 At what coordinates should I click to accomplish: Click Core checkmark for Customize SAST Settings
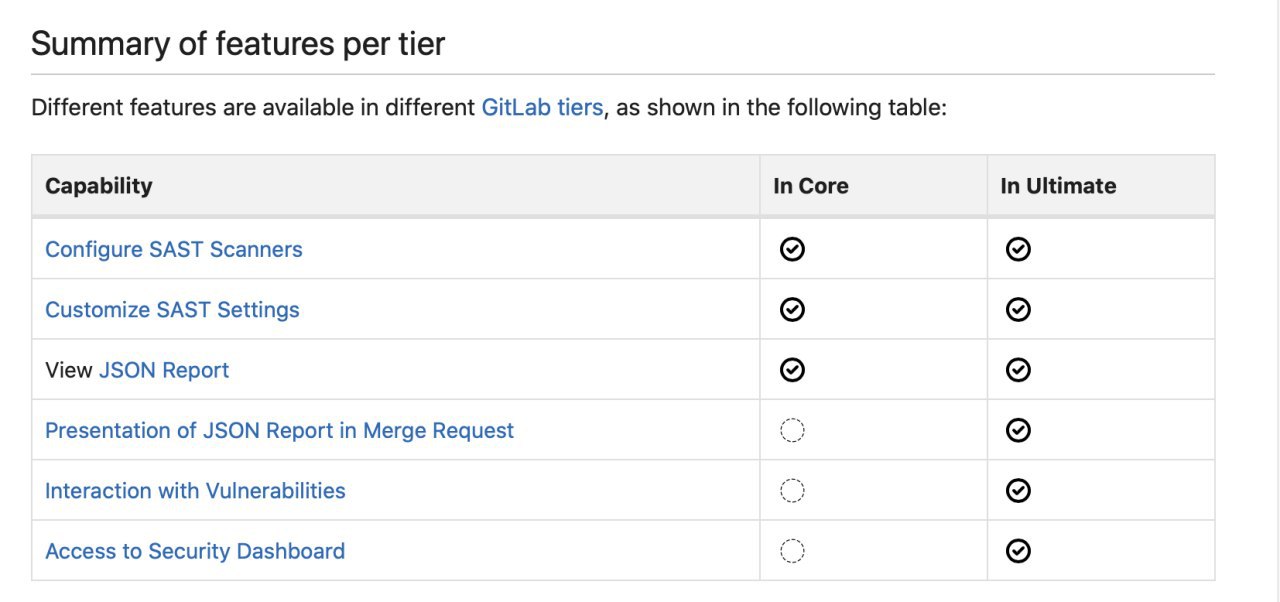pos(792,310)
